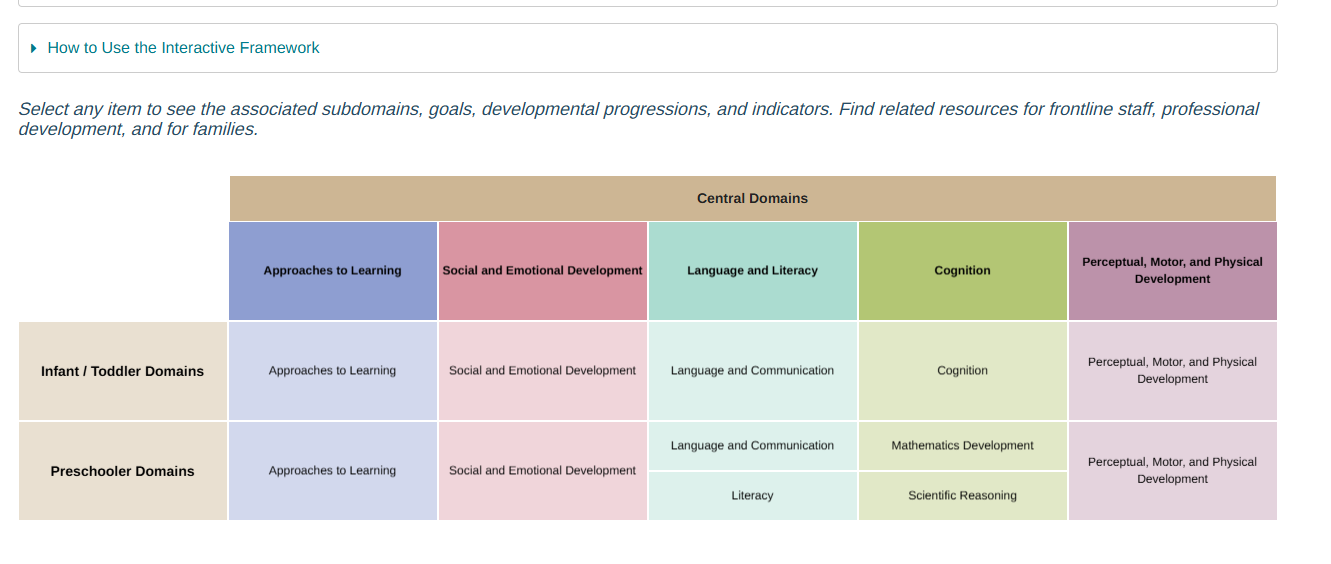Open Infant/Toddler Approaches to Learning cell
The image size is (1331, 564).
[332, 371]
